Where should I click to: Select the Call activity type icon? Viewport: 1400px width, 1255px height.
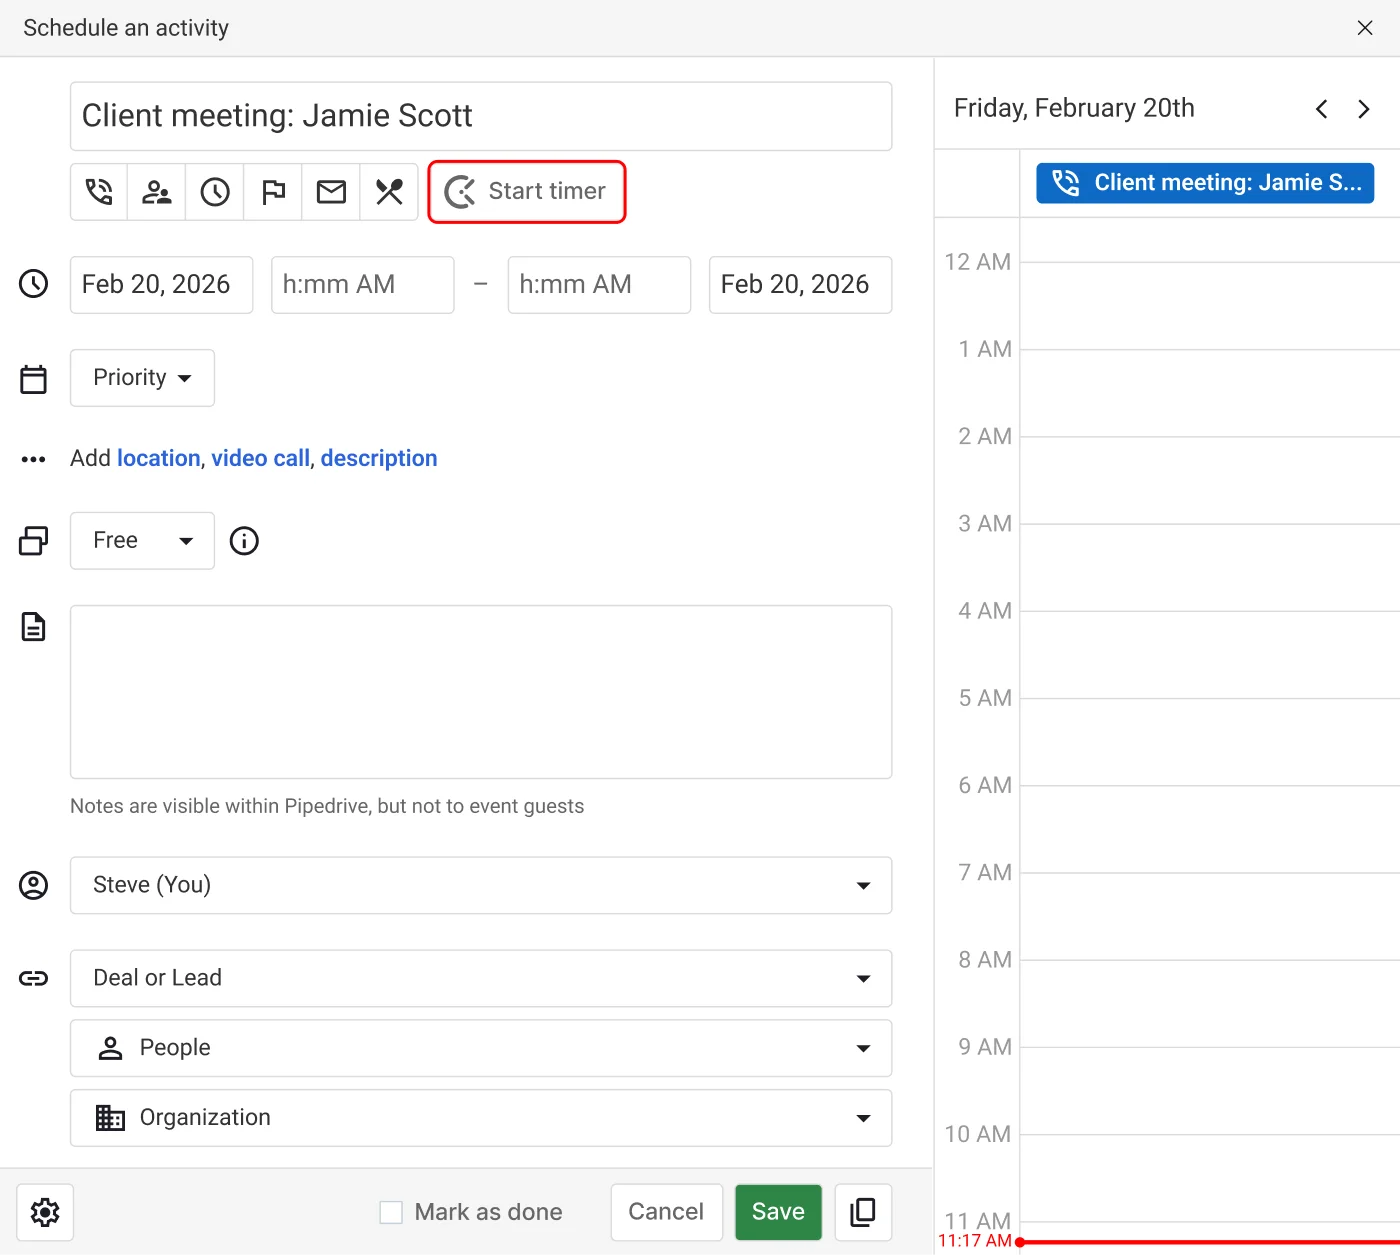tap(97, 191)
